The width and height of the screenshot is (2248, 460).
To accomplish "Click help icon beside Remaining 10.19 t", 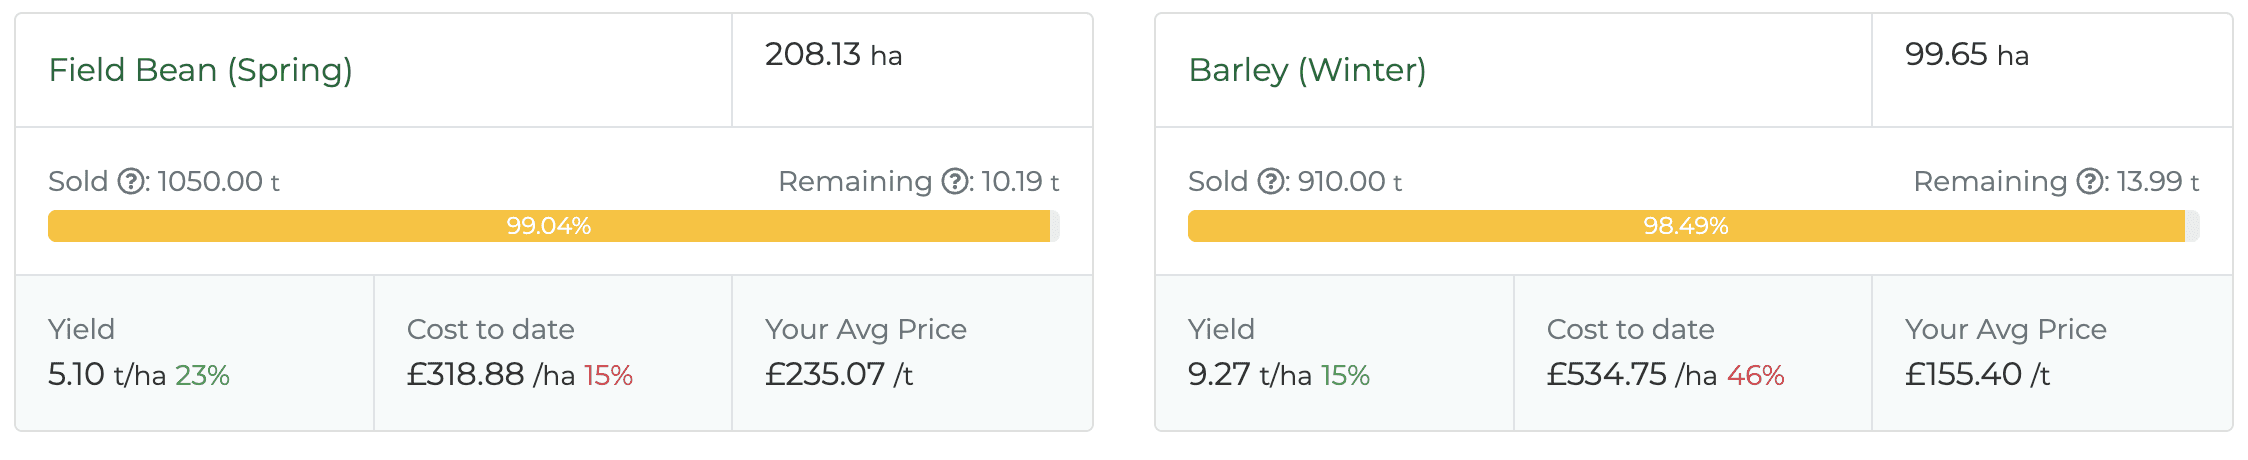I will (x=957, y=181).
